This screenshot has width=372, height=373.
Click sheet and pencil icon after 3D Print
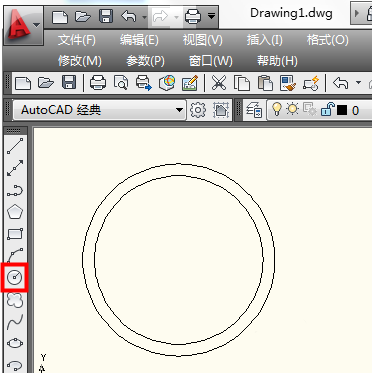point(190,83)
